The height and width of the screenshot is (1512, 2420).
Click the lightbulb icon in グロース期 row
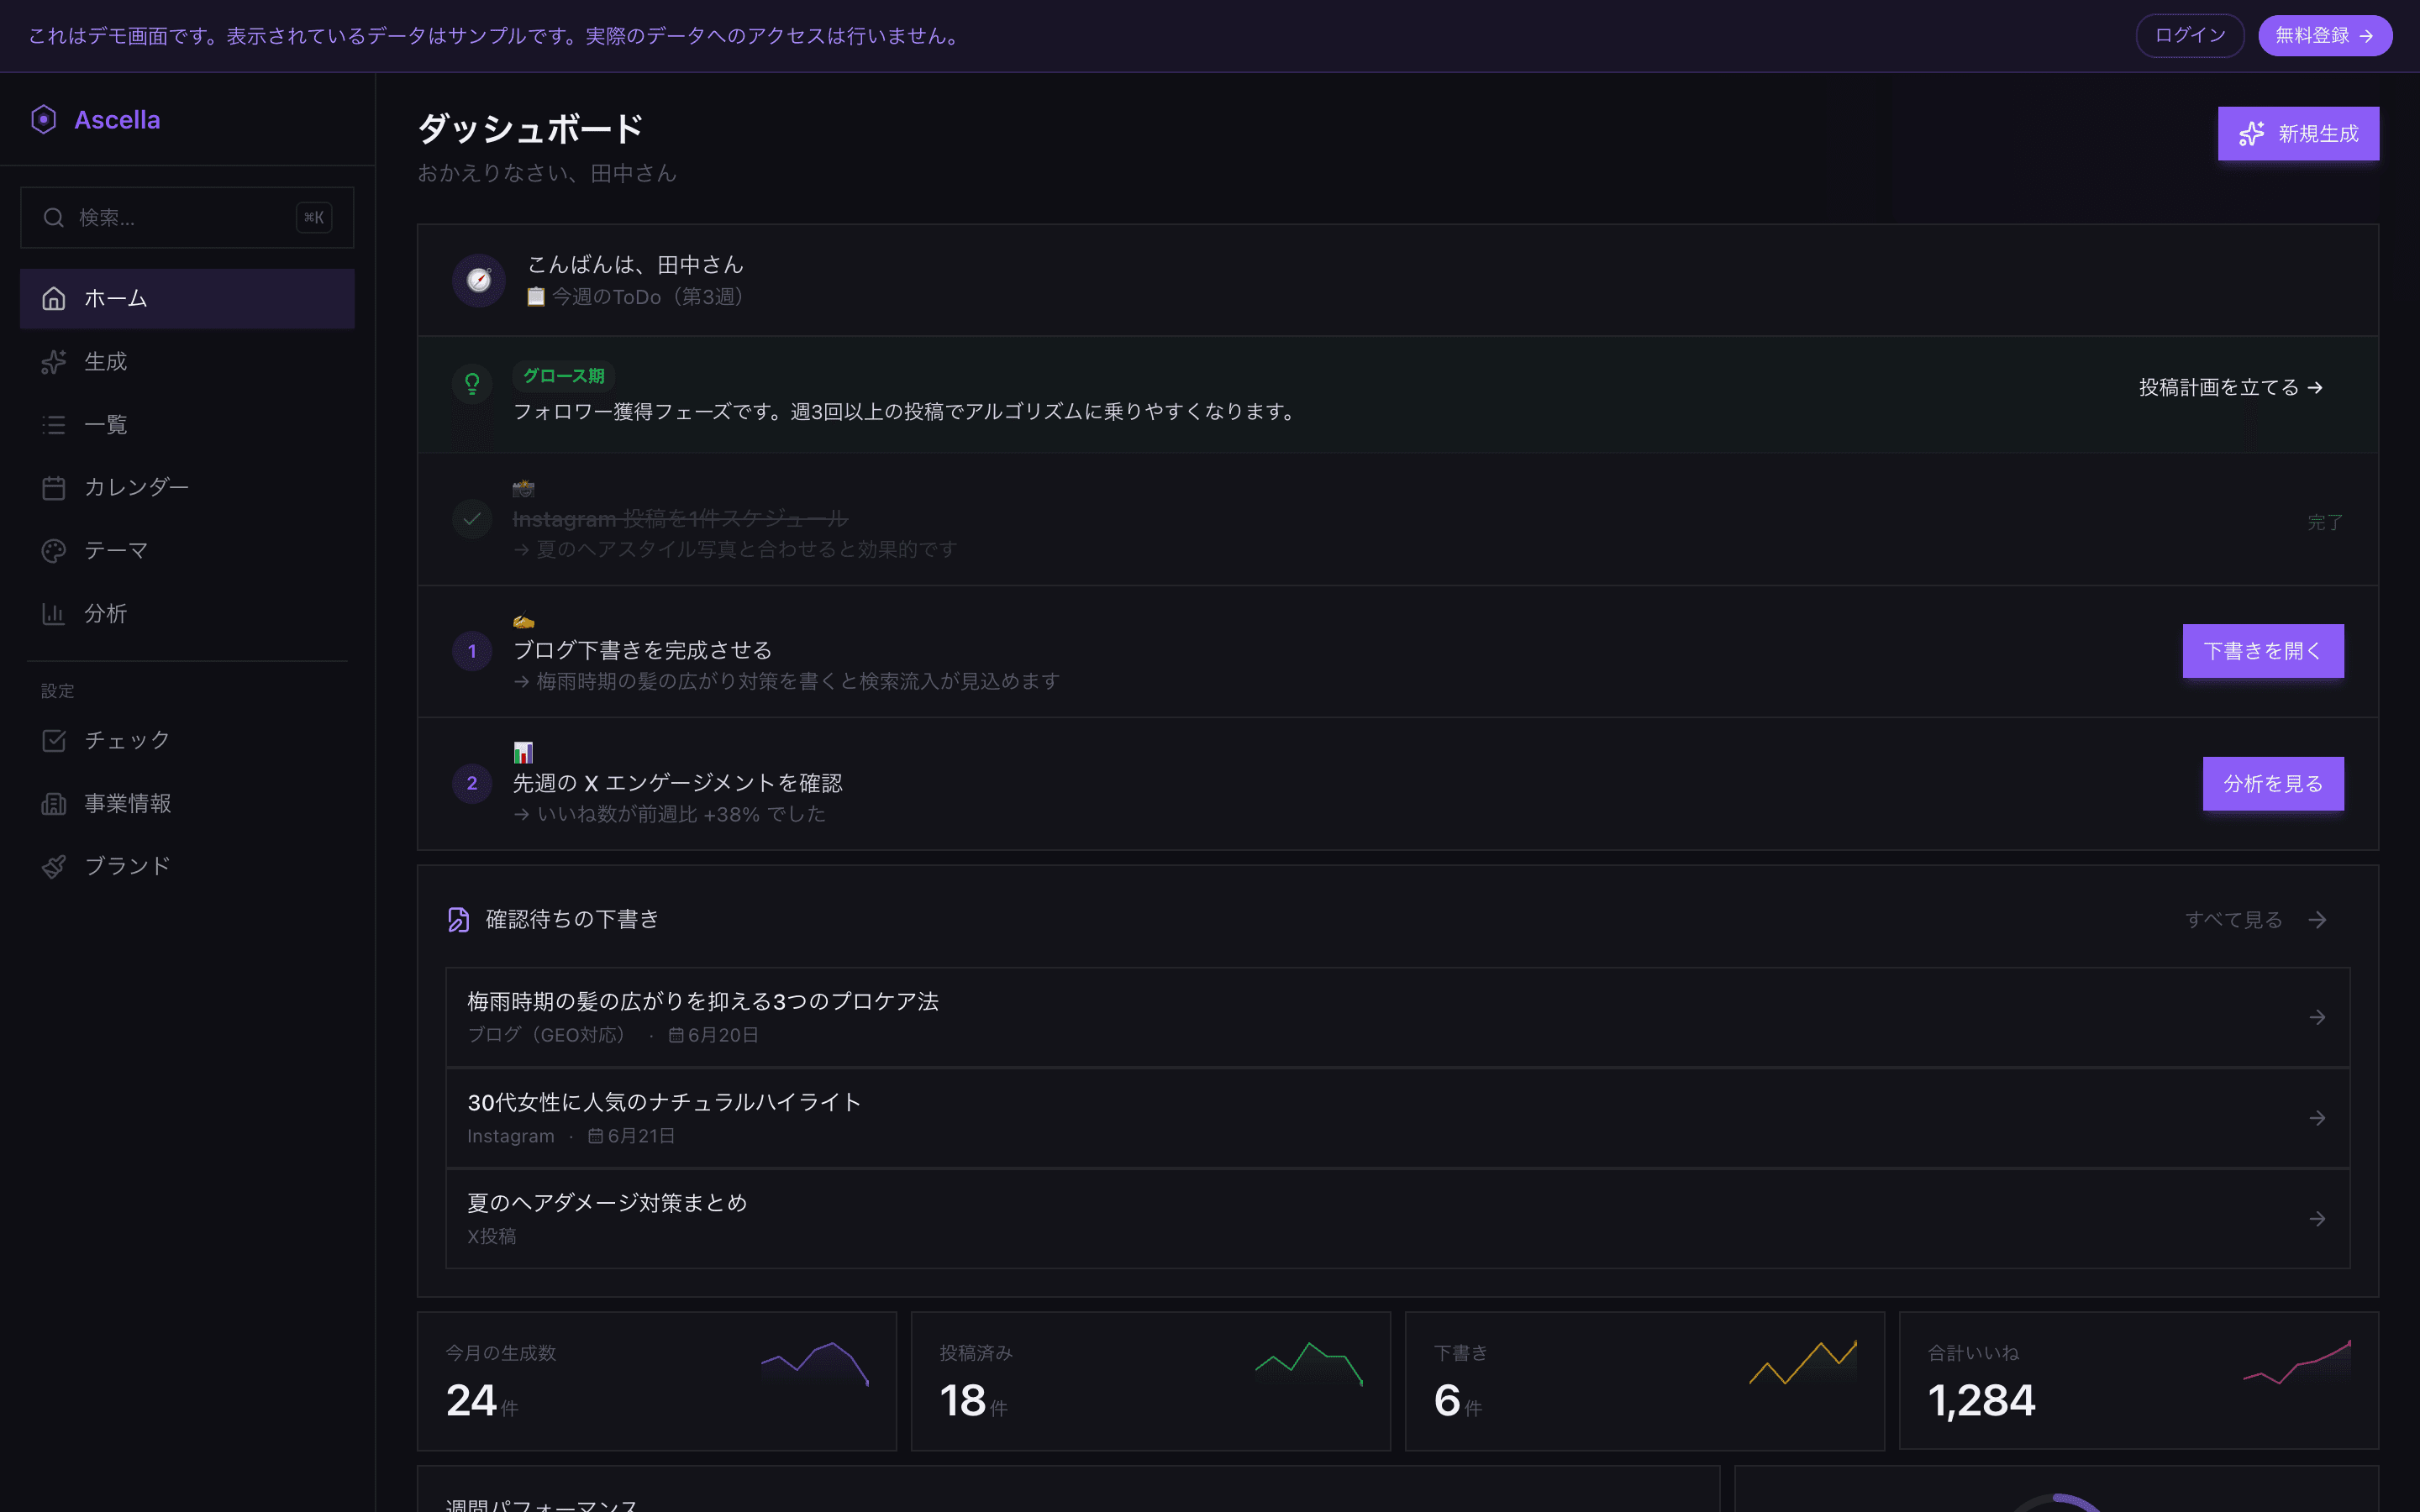(x=472, y=383)
